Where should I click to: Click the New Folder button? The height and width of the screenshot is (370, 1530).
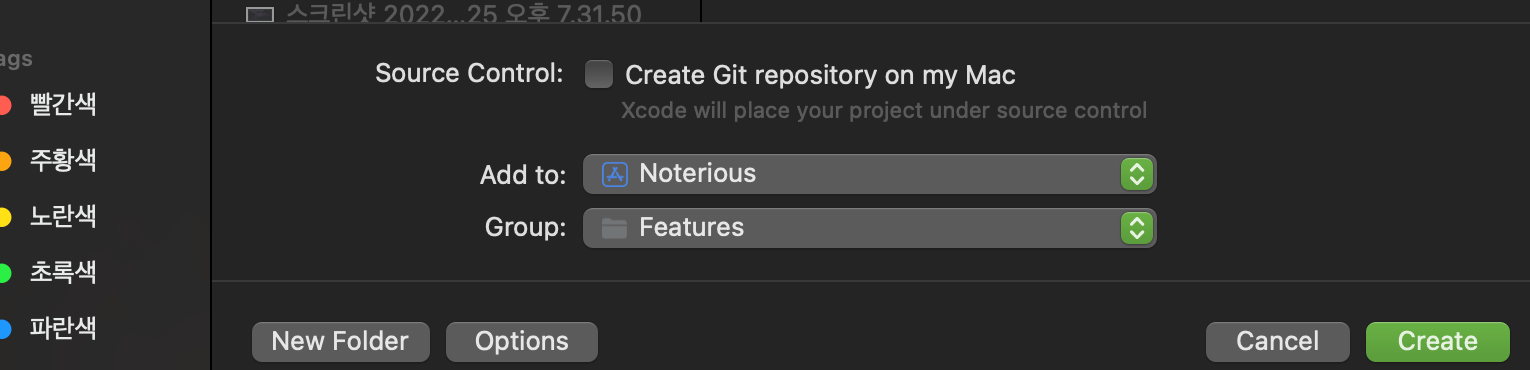(x=340, y=341)
